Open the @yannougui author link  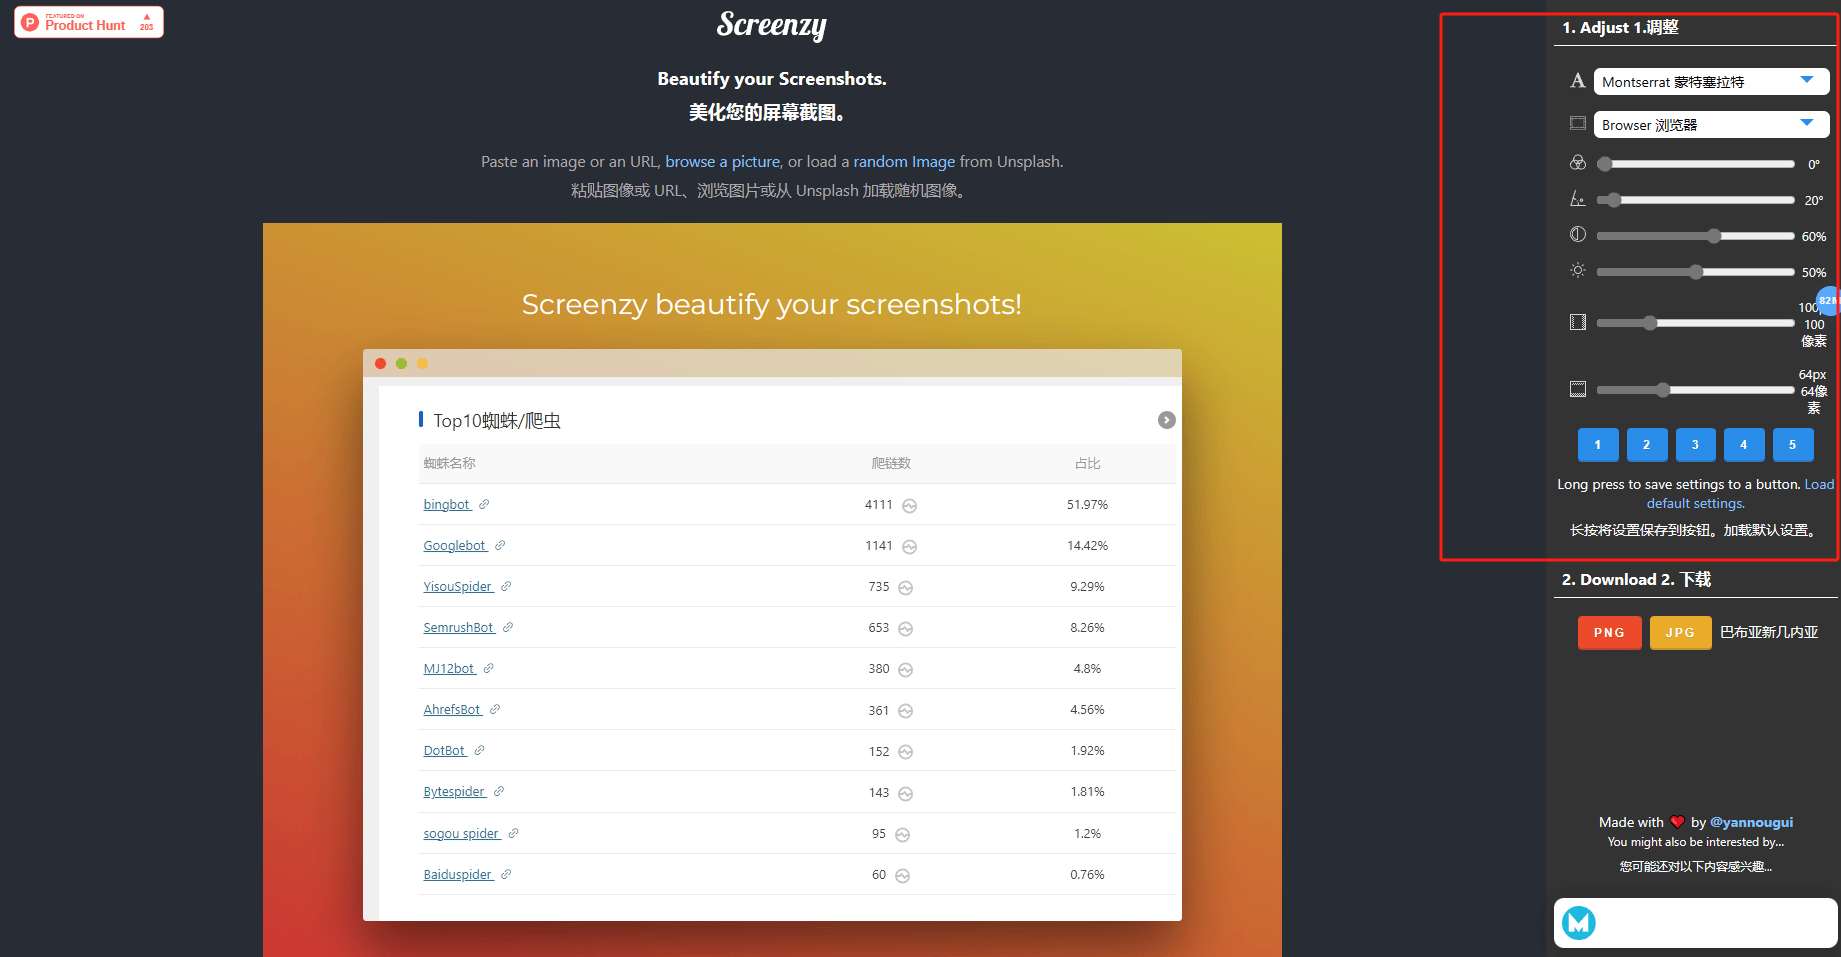pos(1751,822)
